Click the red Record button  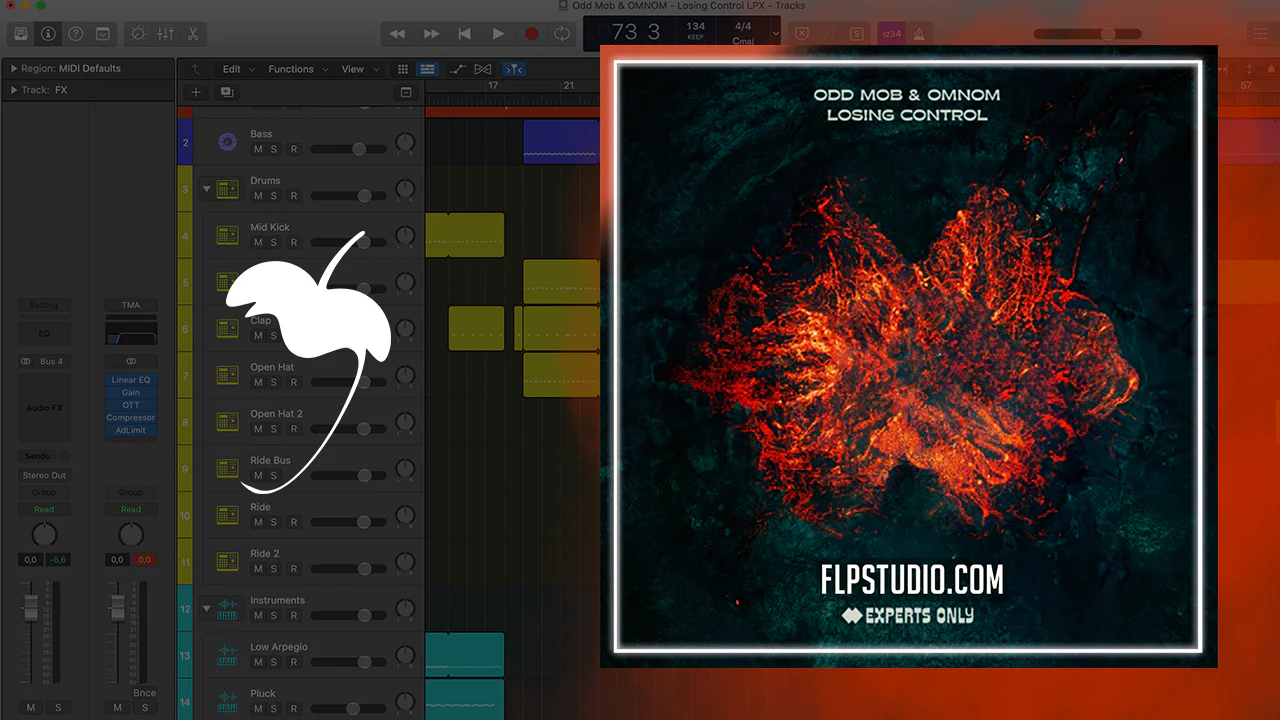click(x=531, y=34)
